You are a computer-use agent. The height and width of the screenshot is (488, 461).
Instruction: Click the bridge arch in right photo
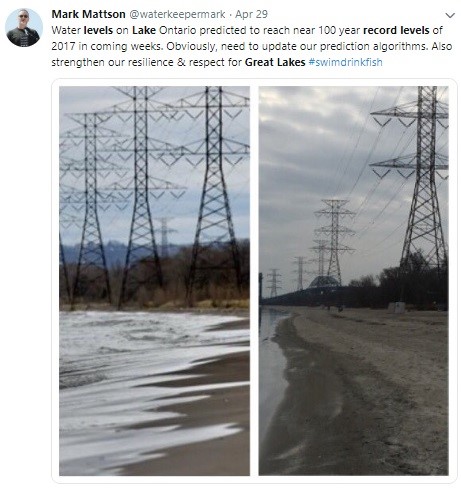pos(324,282)
